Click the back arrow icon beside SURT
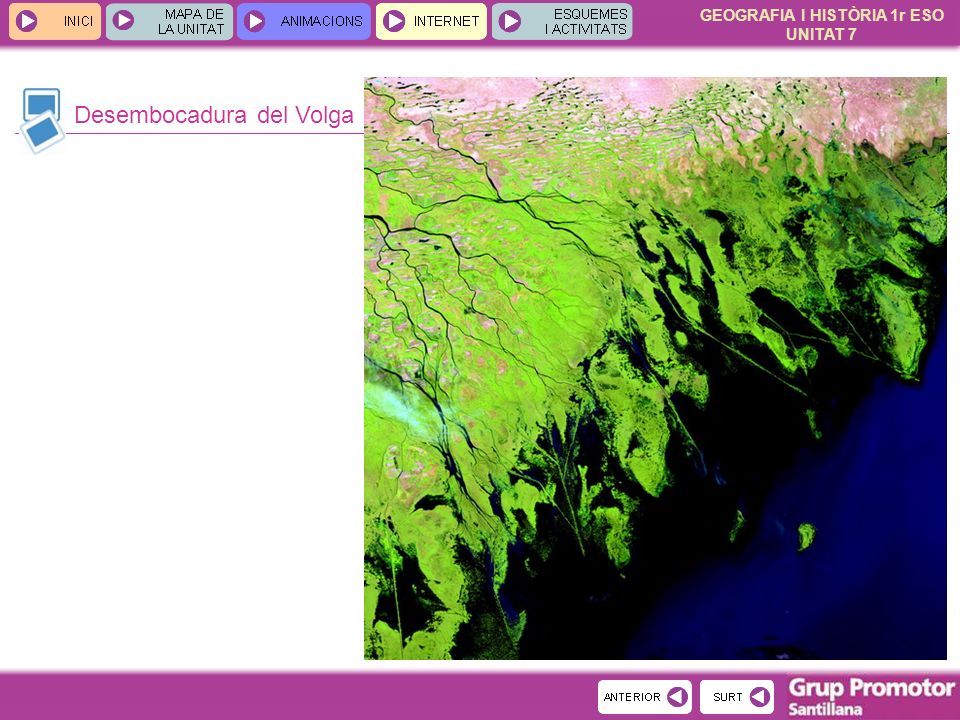The height and width of the screenshot is (720, 960). point(759,696)
